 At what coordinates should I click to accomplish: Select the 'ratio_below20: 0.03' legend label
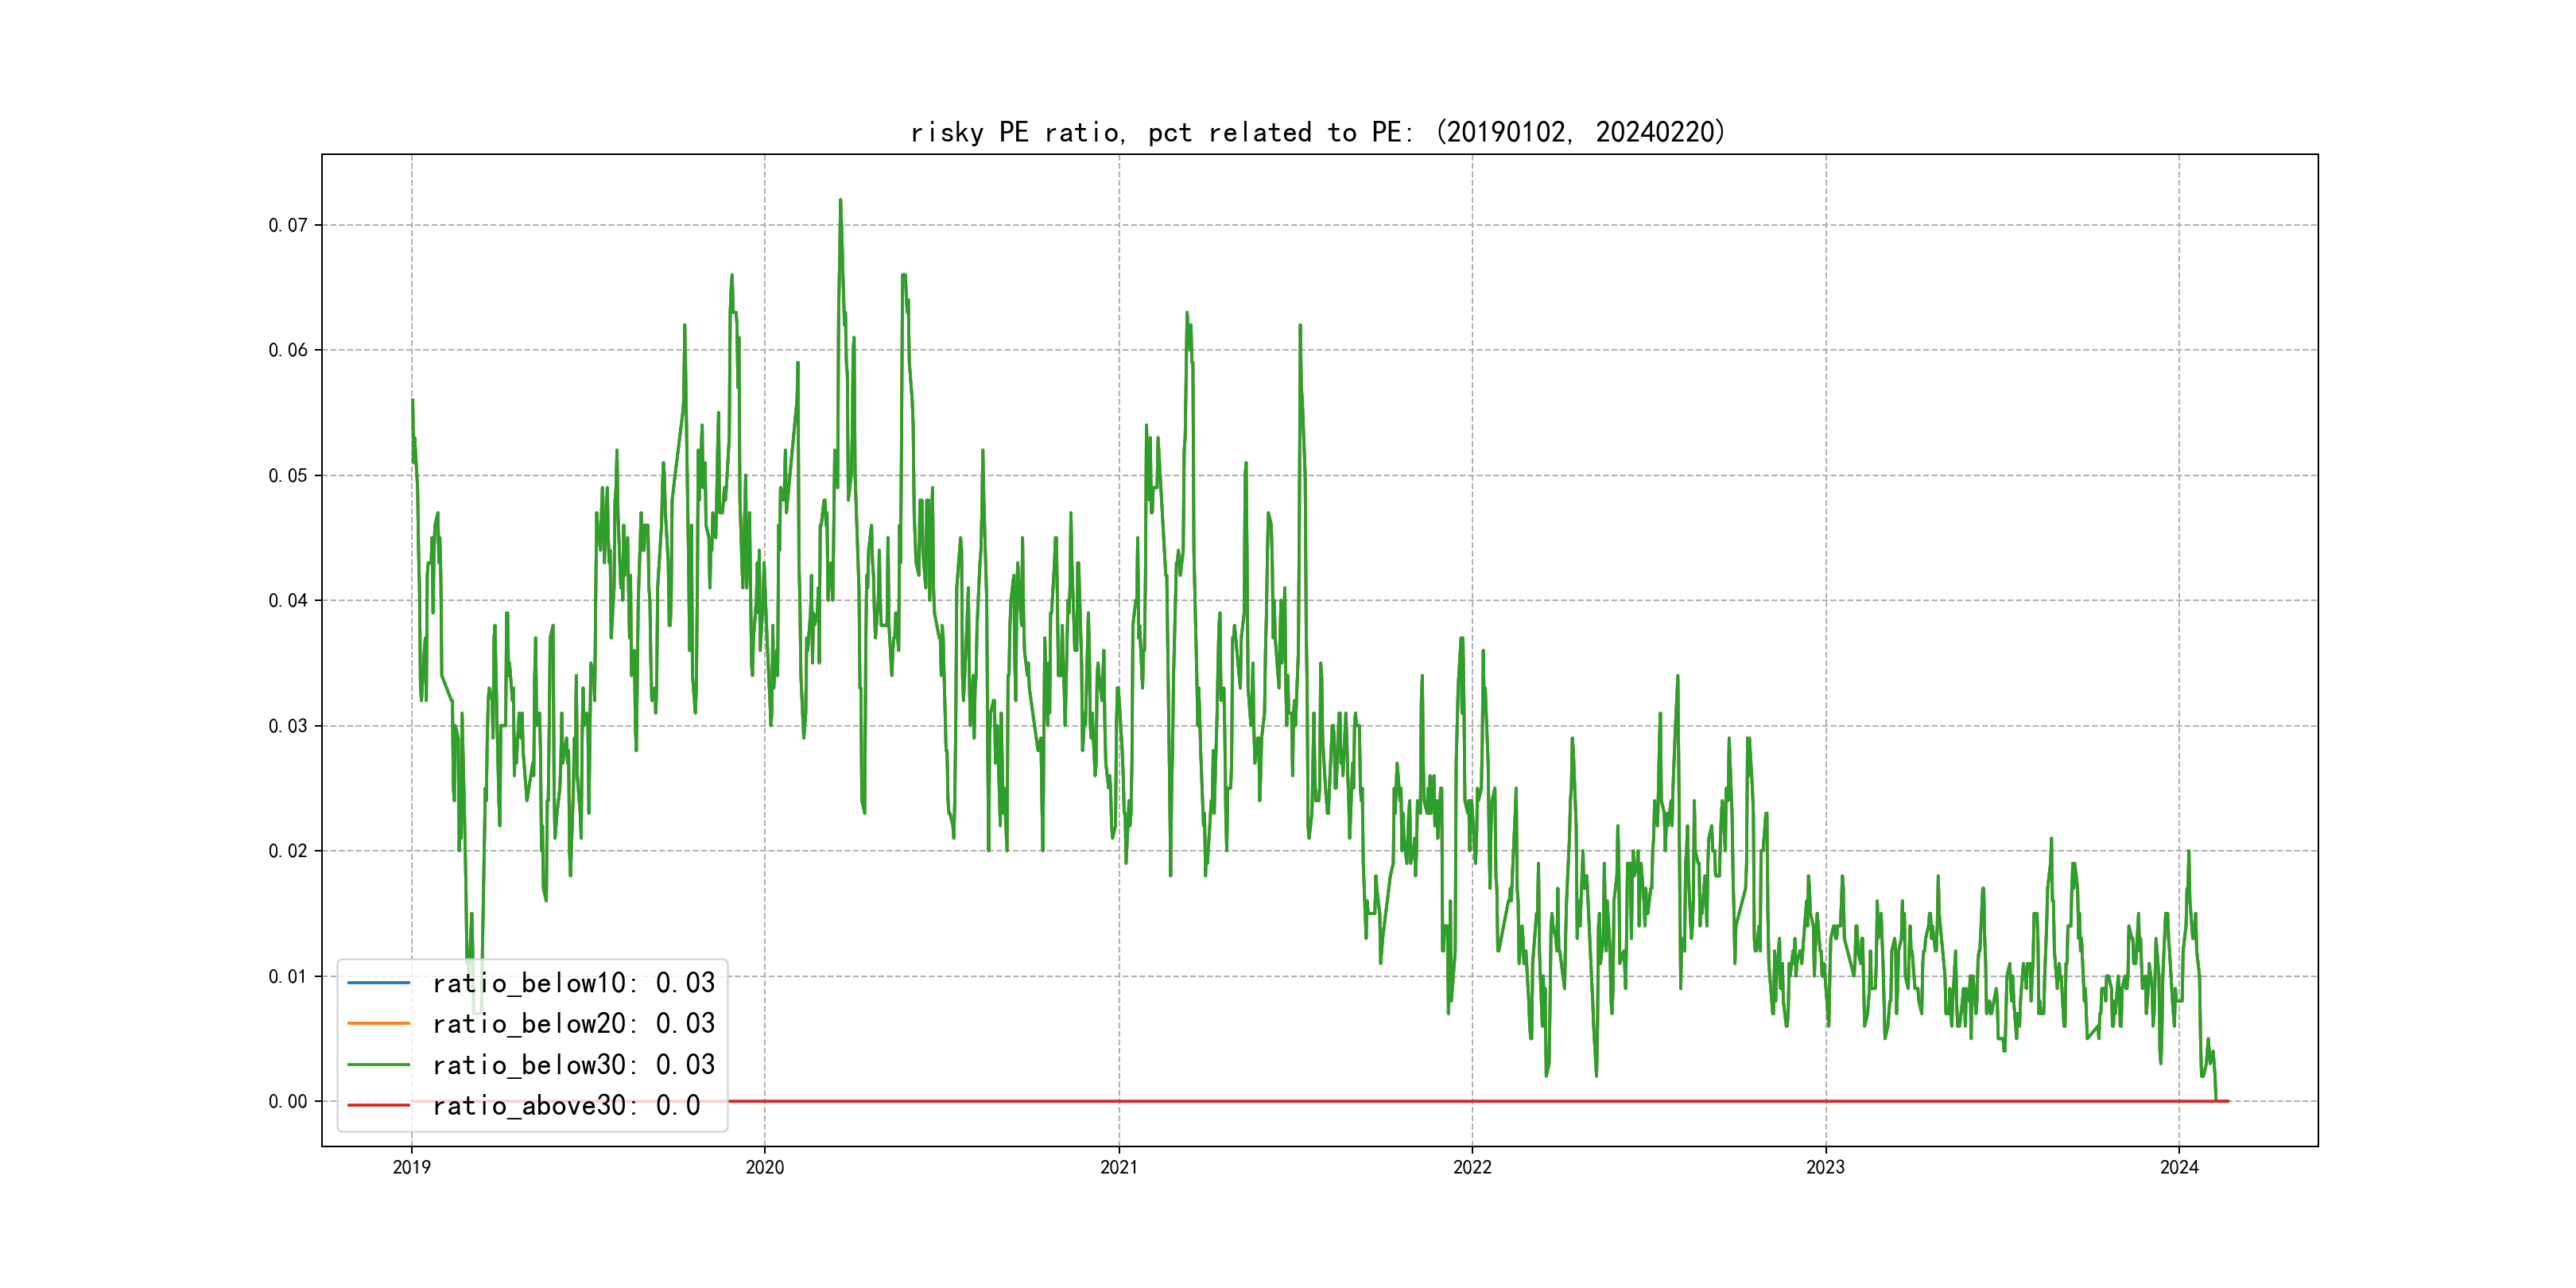coord(573,1024)
